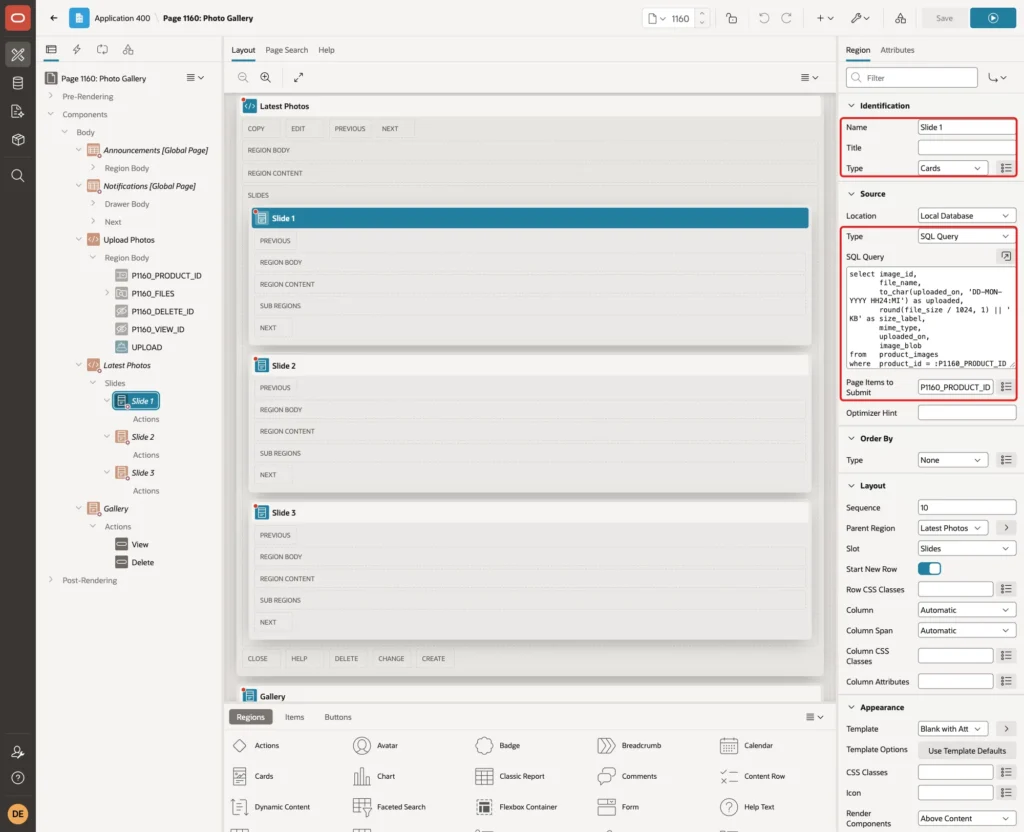Open the Utilities wrench menu
1024x832 pixels.
(859, 18)
